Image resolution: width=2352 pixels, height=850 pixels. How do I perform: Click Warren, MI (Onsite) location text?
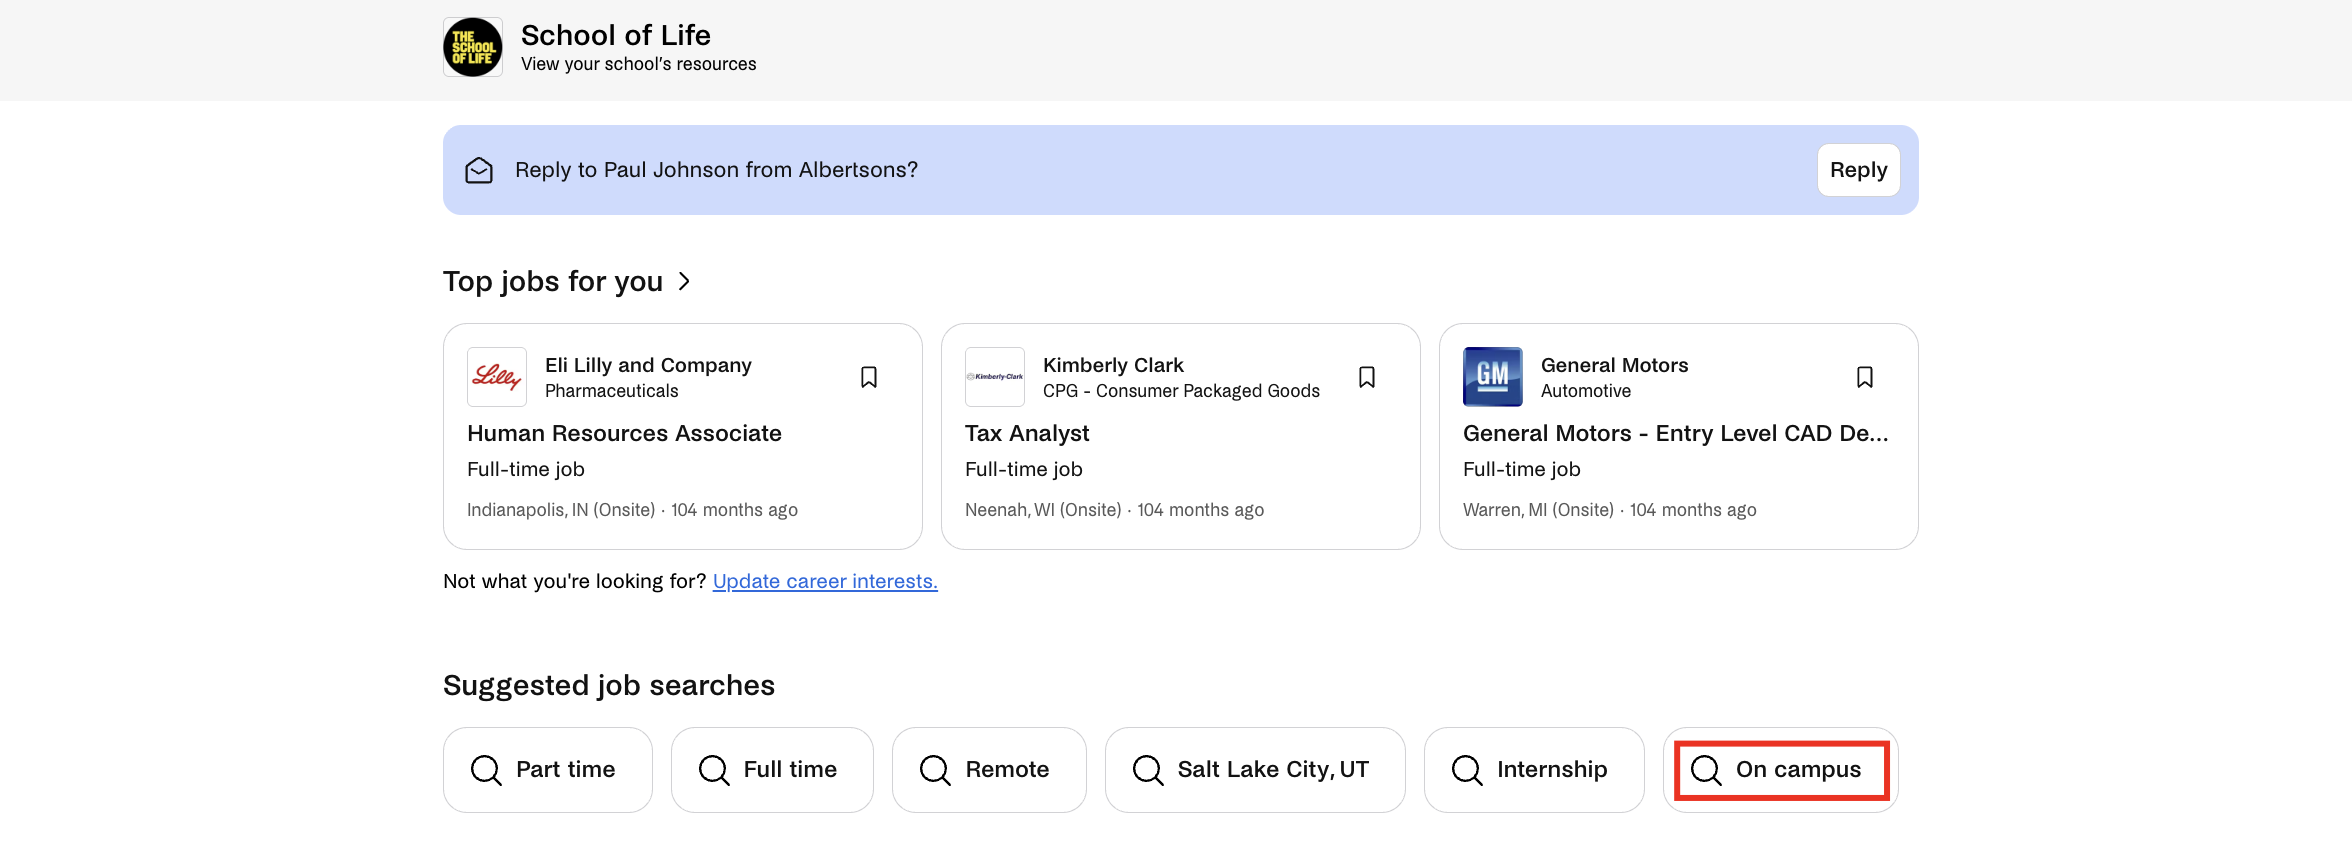point(1538,510)
